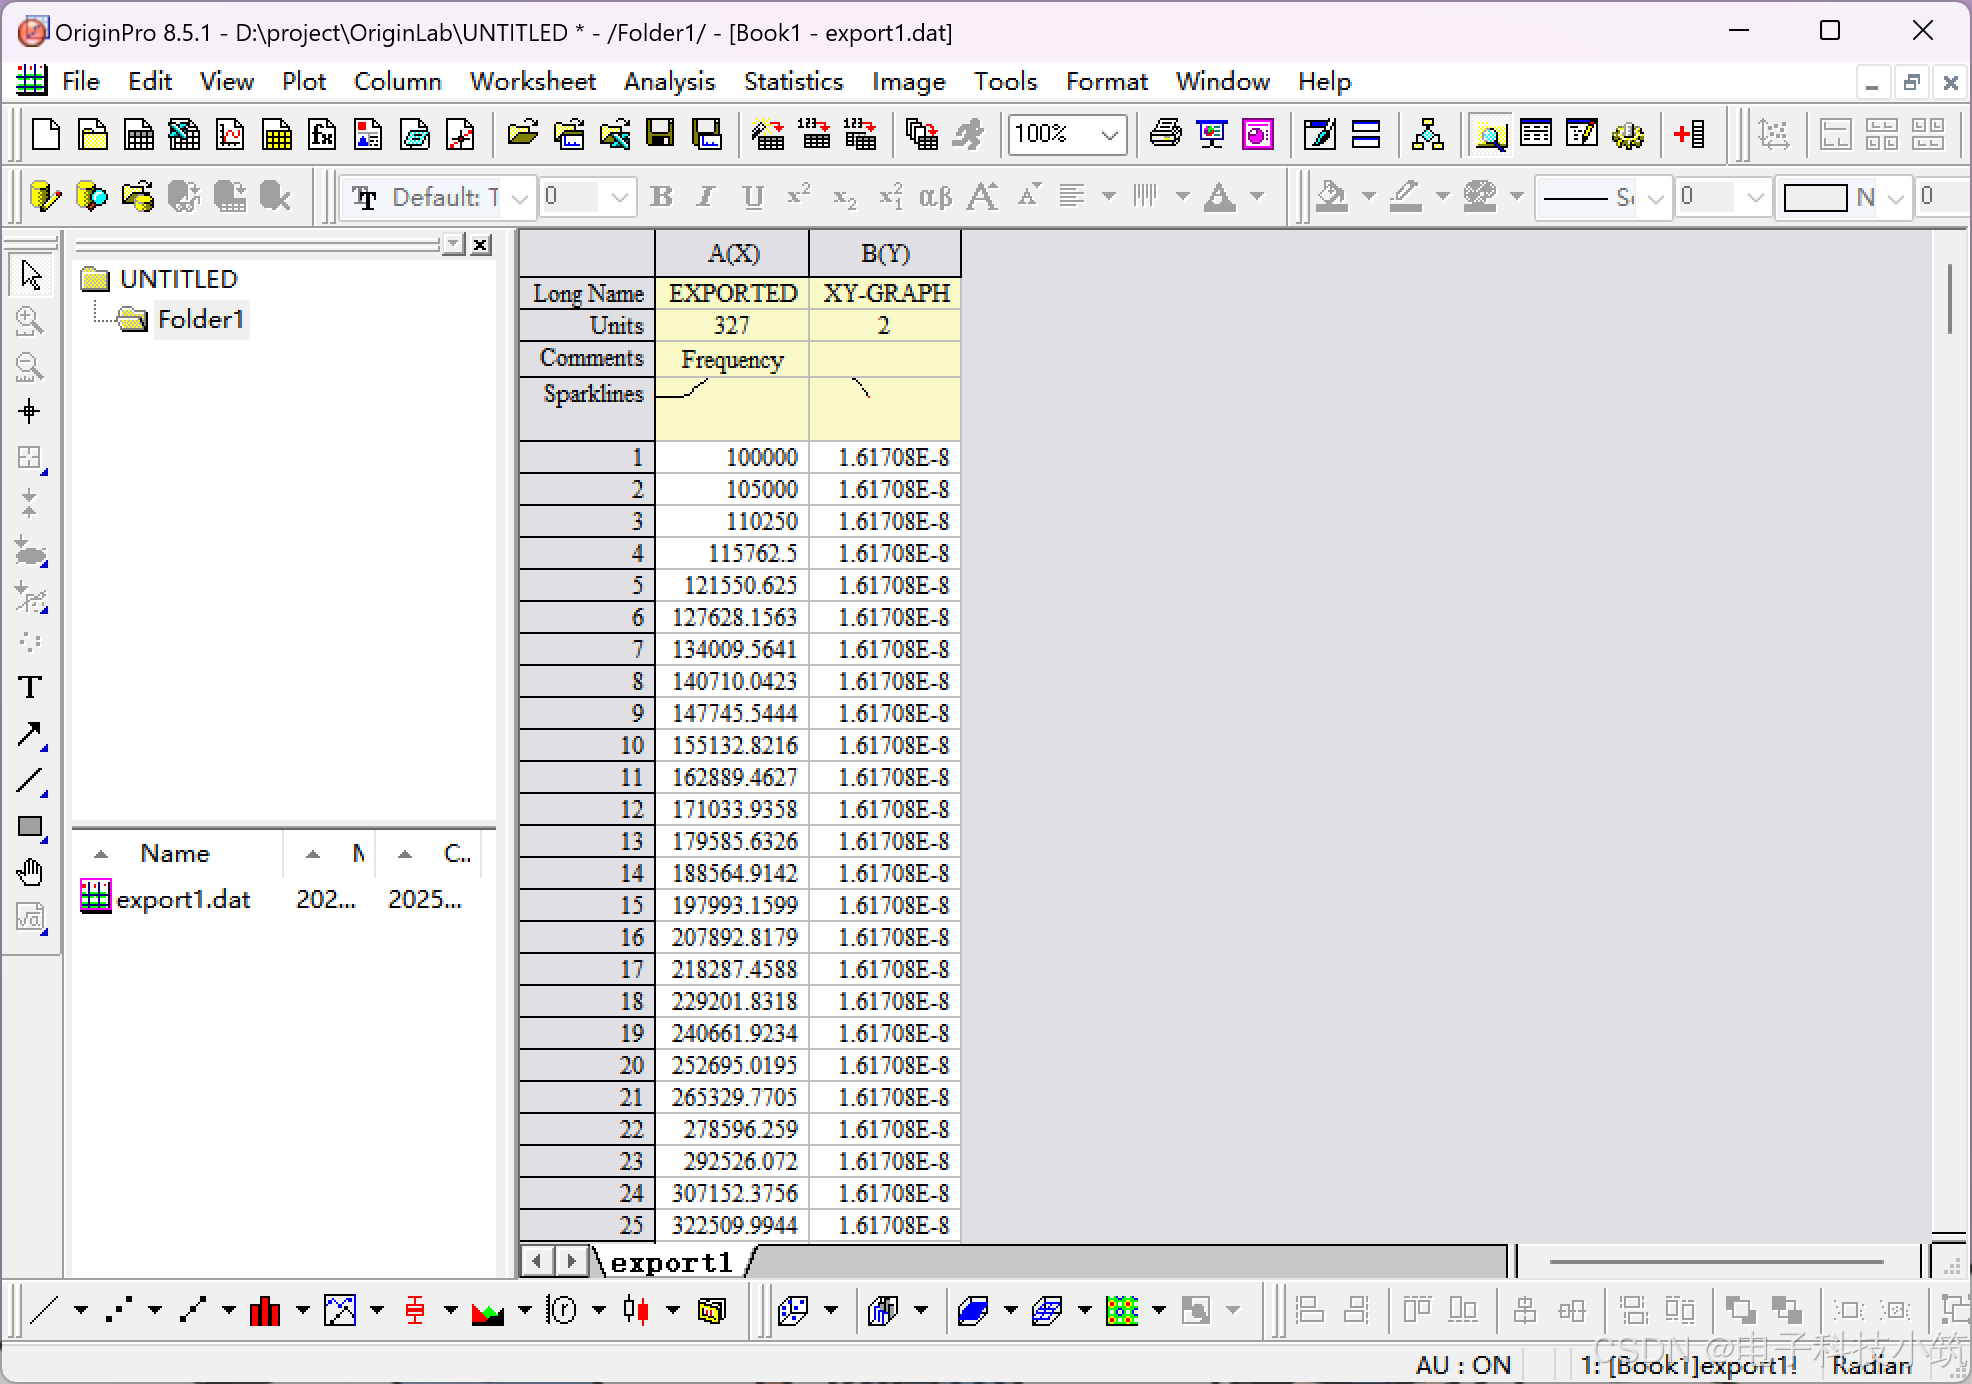This screenshot has width=1972, height=1384.
Task: Expand the Default font name dropdown
Action: pyautogui.click(x=519, y=198)
